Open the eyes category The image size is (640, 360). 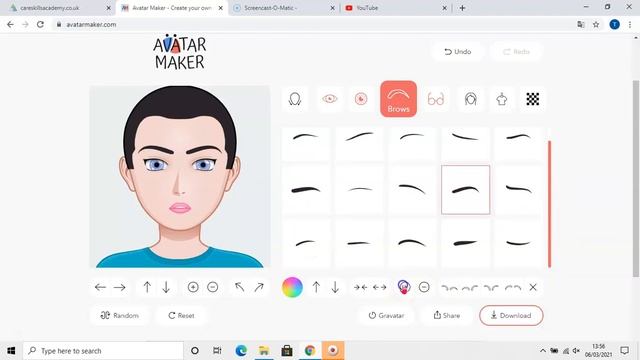pyautogui.click(x=329, y=99)
